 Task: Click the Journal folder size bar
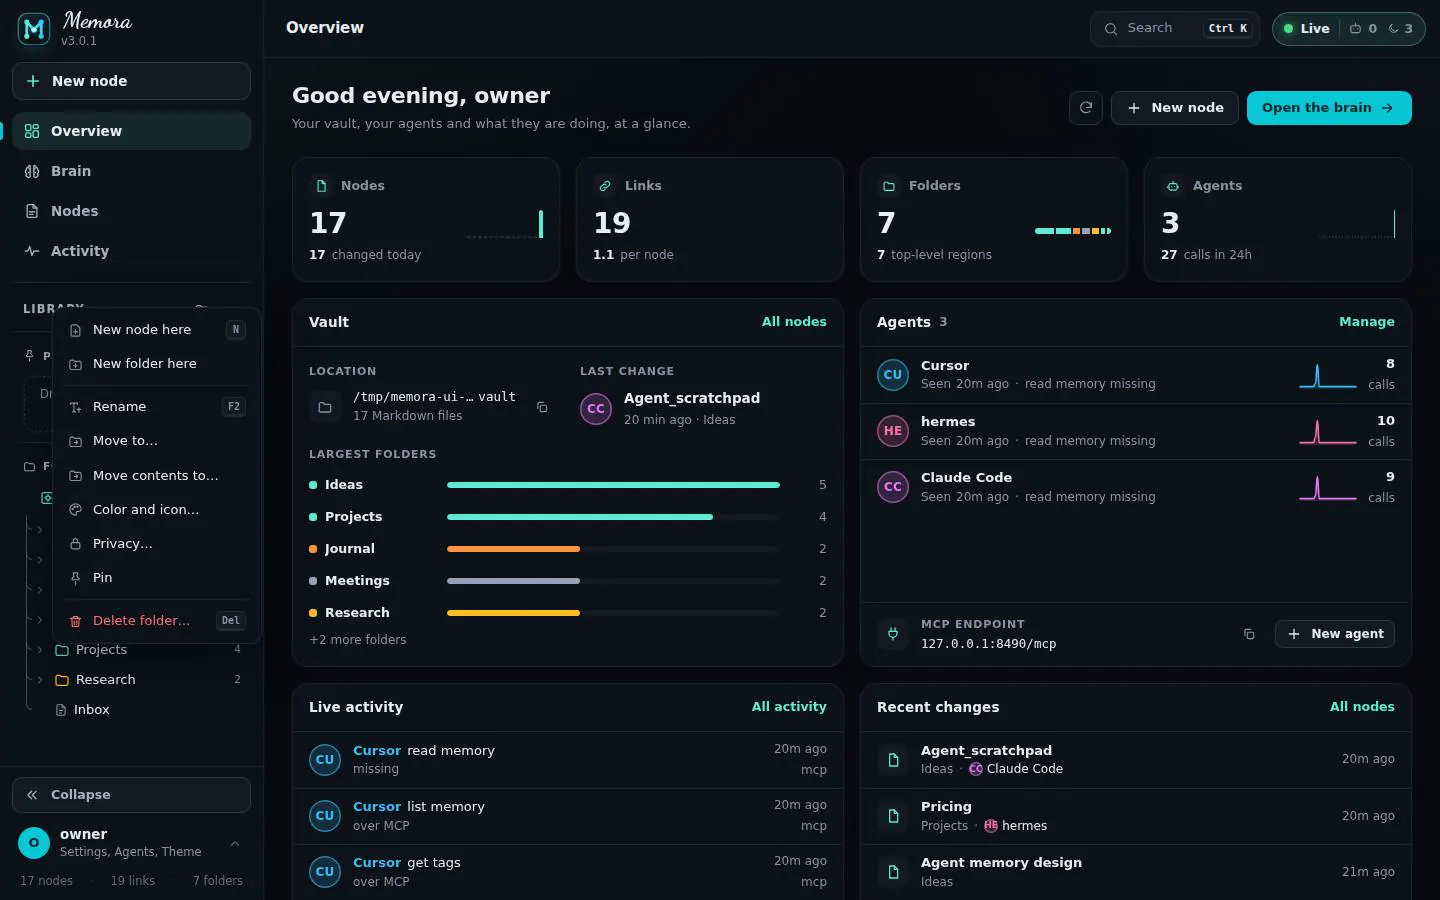click(x=613, y=549)
